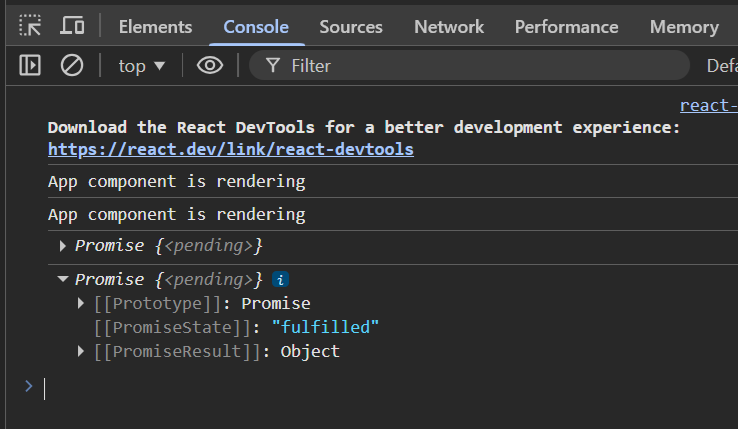
Task: Expand the [[PromiseResult]] Object
Action: pos(81,352)
